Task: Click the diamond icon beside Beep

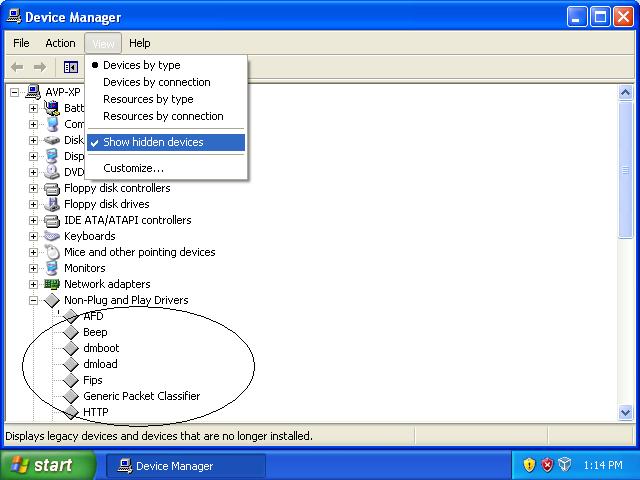Action: coord(71,332)
